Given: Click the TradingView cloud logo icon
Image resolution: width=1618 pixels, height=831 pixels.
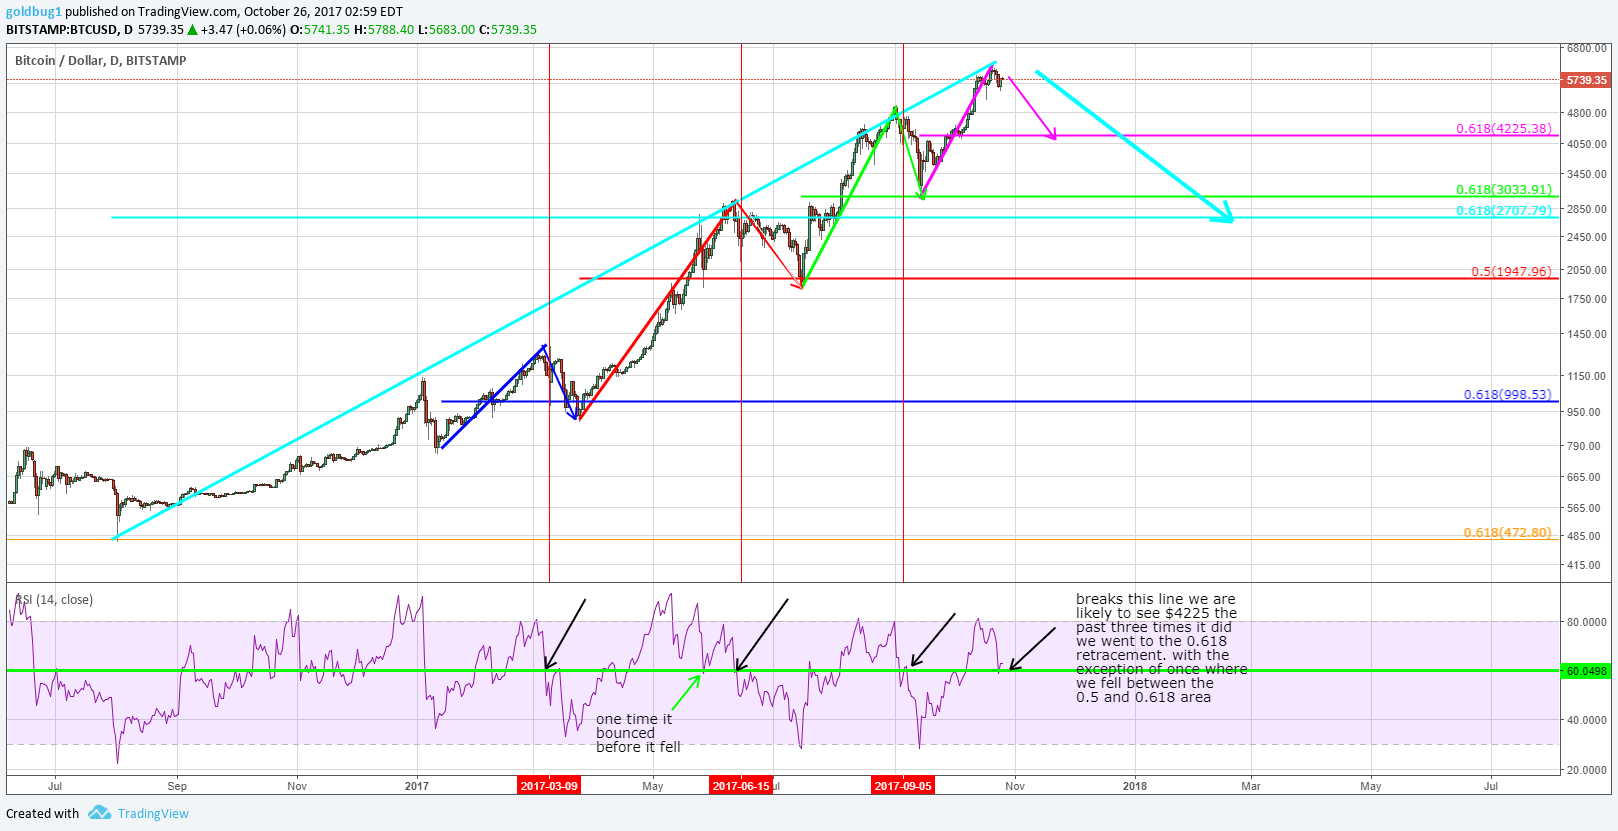Looking at the screenshot, I should [99, 812].
